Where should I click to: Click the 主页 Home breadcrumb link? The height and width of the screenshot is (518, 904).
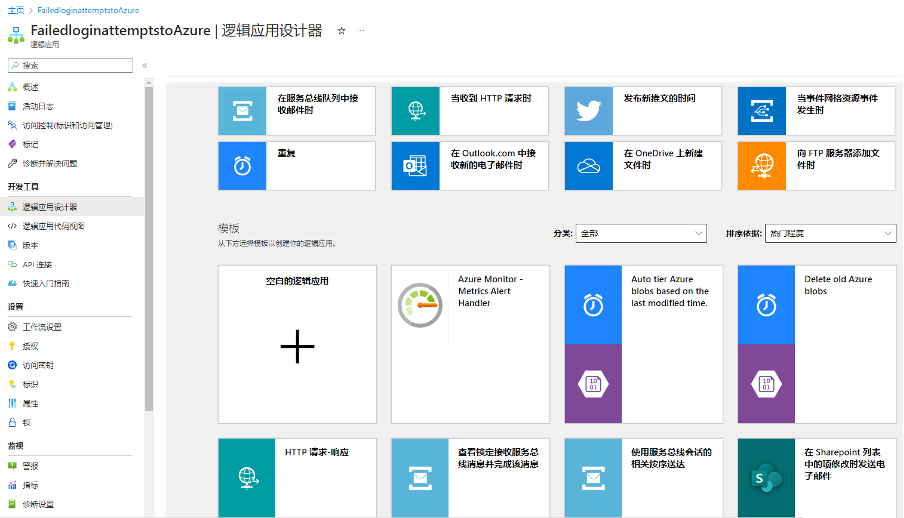(x=16, y=10)
